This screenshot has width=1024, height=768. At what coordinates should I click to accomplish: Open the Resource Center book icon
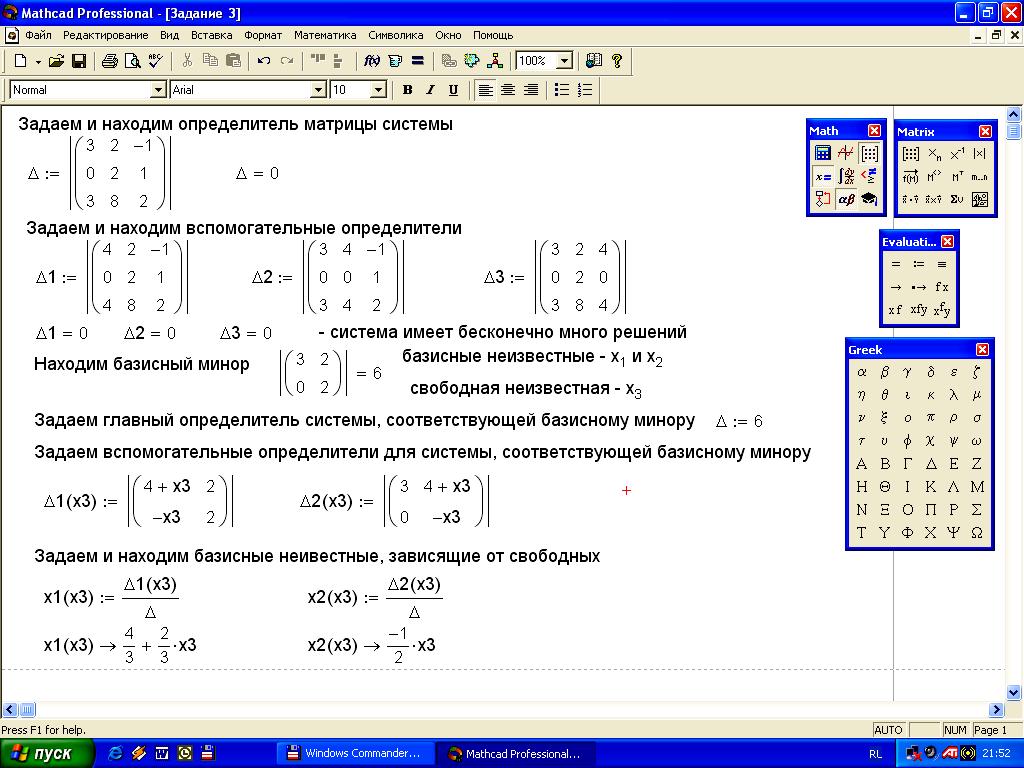(x=594, y=61)
